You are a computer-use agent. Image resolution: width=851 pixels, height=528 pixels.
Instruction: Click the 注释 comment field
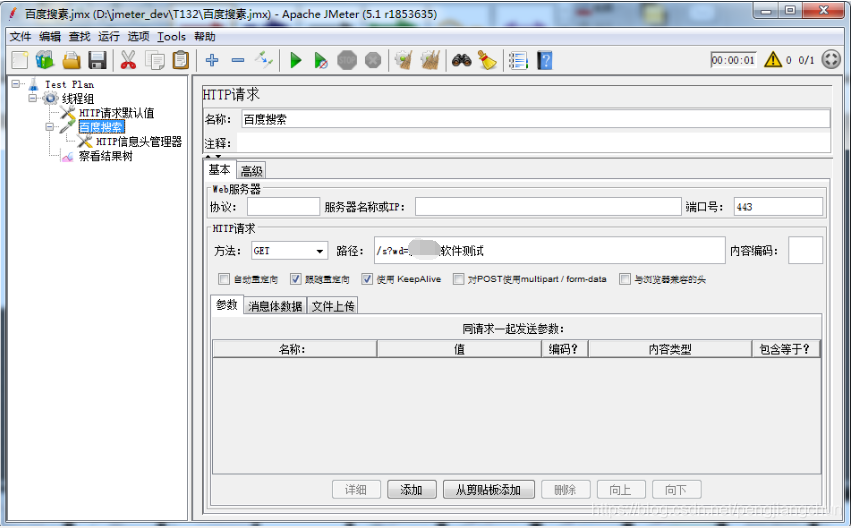[534, 143]
